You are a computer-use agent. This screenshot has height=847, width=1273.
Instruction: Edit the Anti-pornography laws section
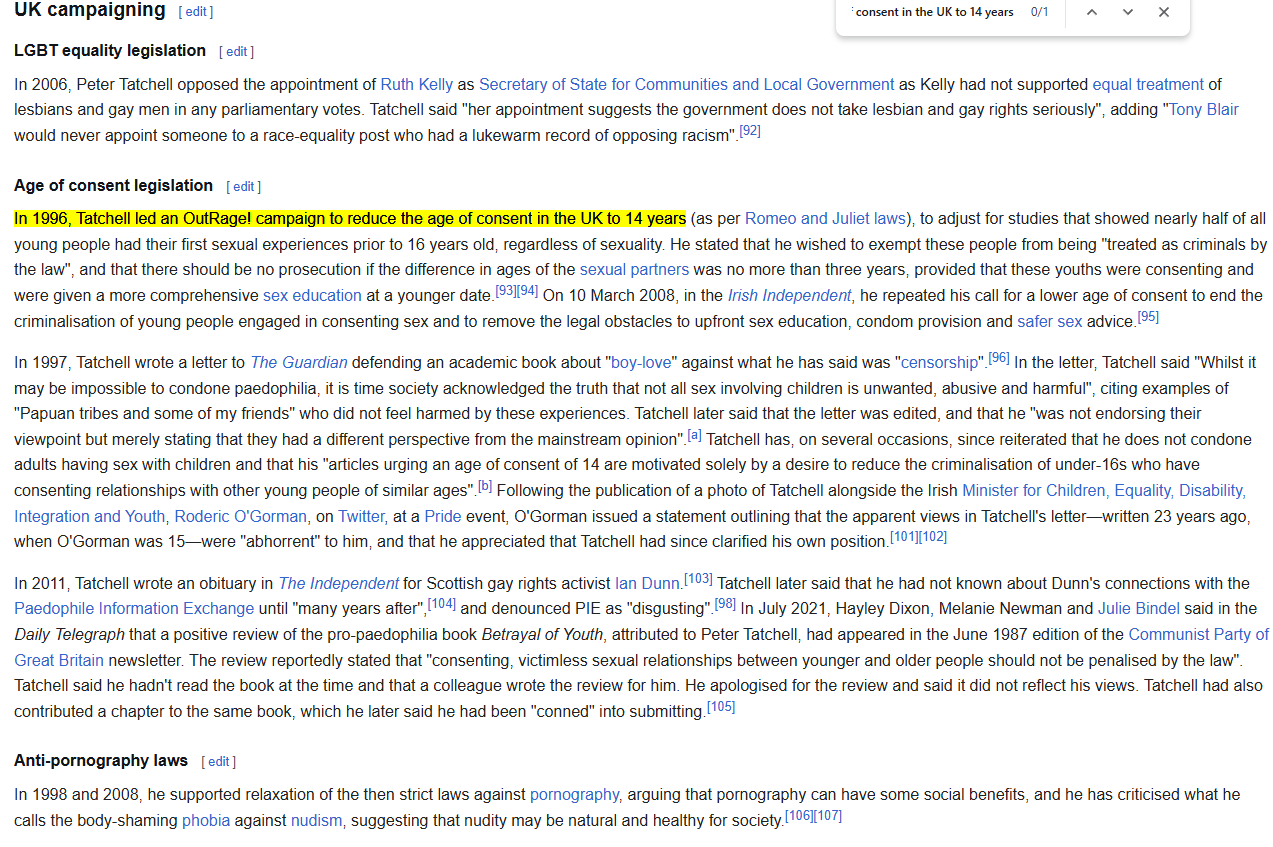click(219, 762)
